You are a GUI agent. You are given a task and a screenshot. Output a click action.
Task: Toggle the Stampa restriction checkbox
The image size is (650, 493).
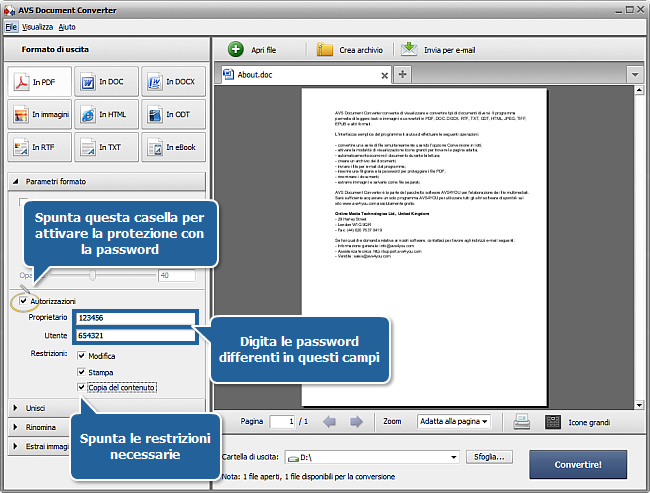pyautogui.click(x=81, y=372)
